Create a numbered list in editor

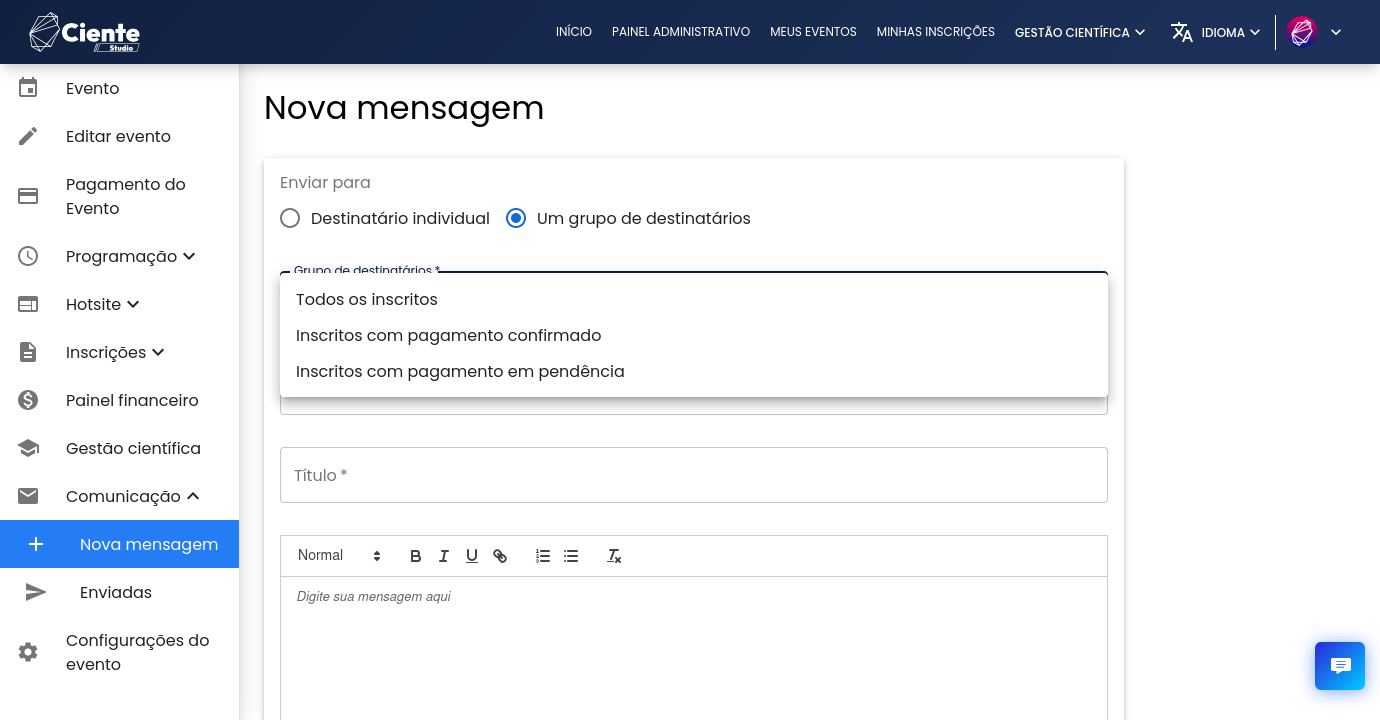coord(543,556)
